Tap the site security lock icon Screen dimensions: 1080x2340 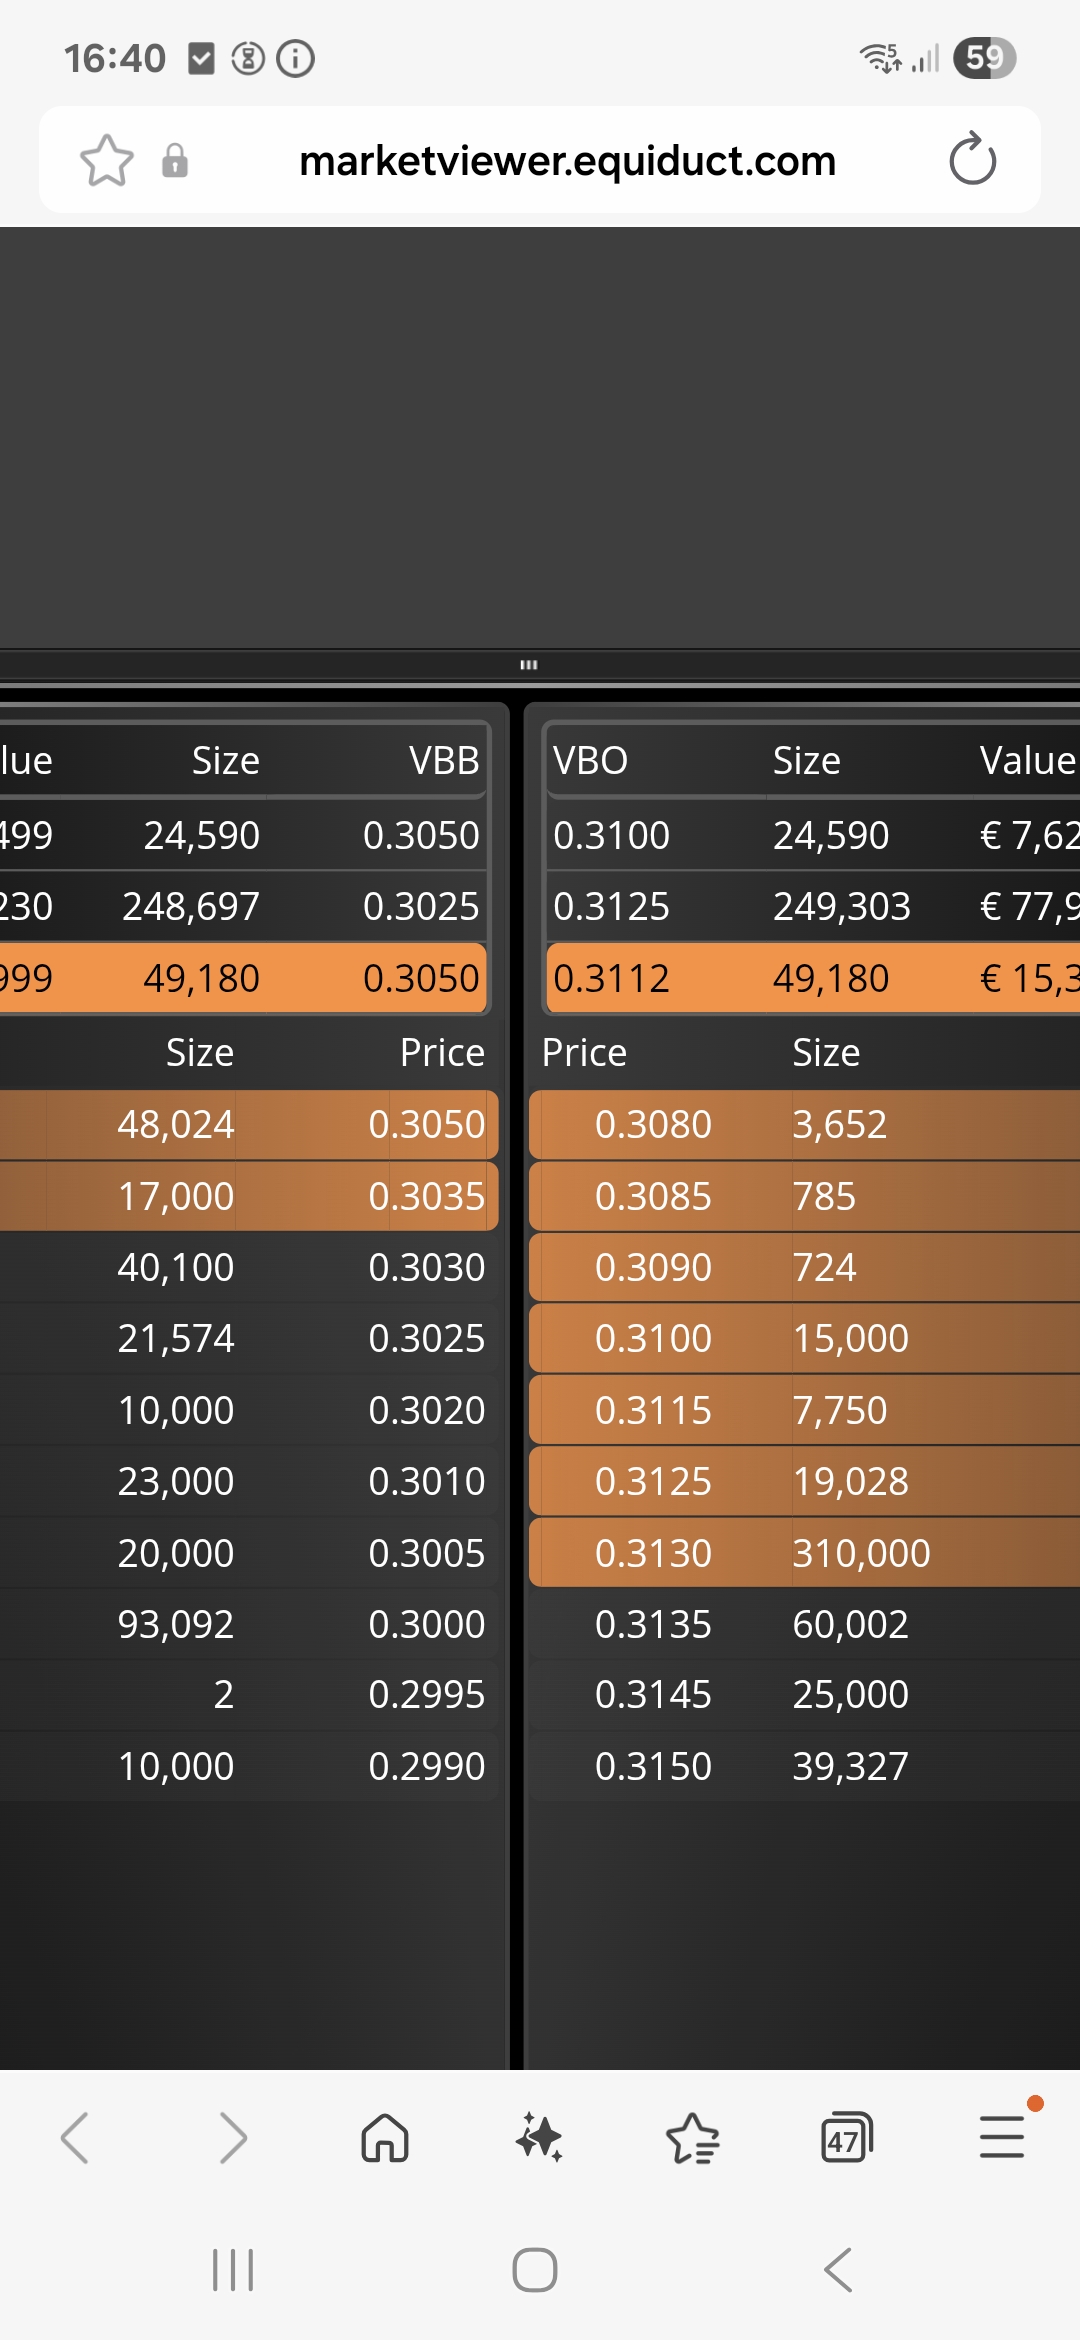[x=175, y=160]
